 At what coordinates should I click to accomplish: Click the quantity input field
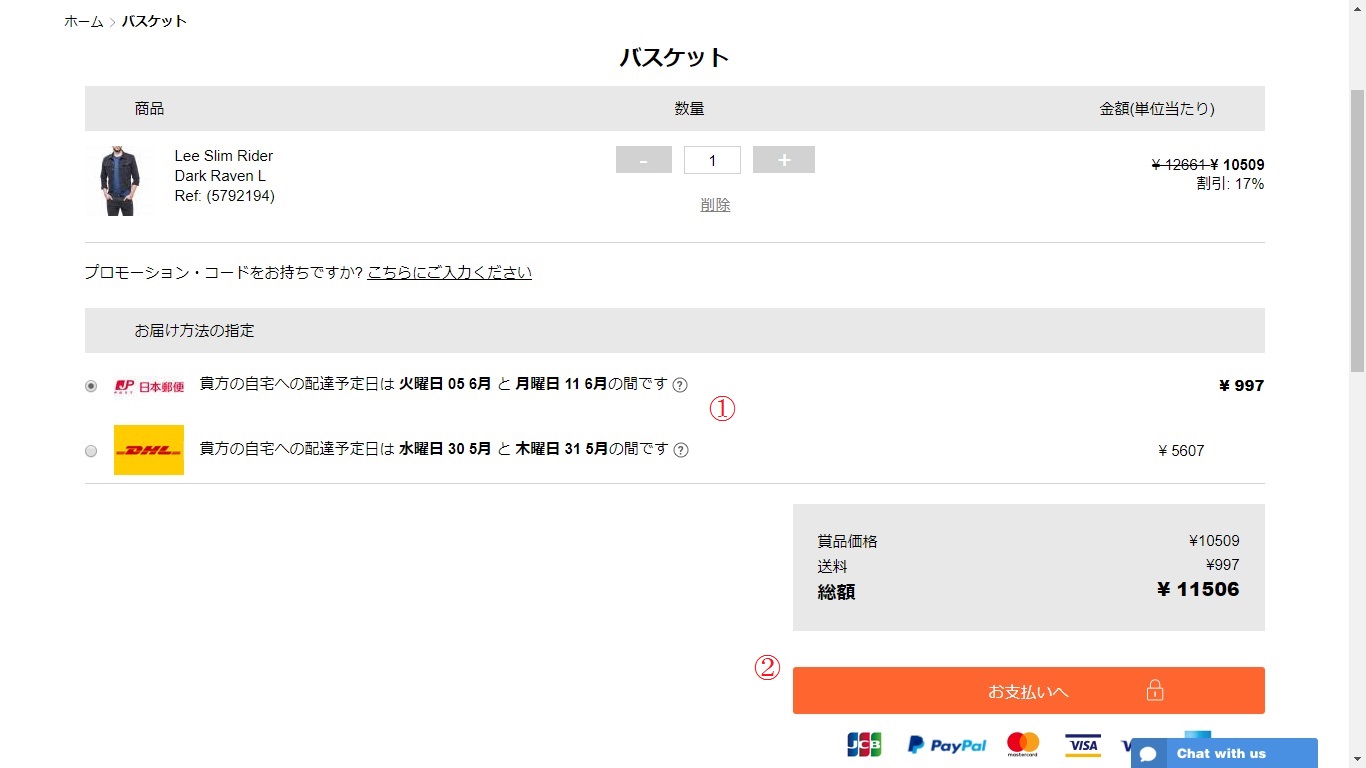point(712,160)
